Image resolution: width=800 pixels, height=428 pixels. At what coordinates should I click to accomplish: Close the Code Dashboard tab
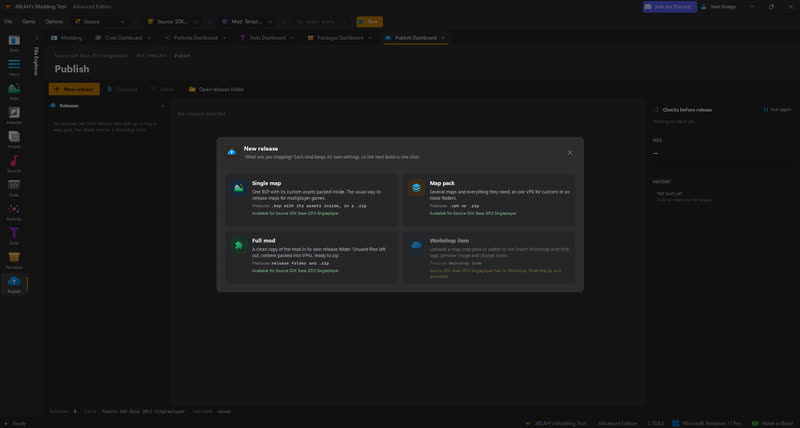click(149, 38)
